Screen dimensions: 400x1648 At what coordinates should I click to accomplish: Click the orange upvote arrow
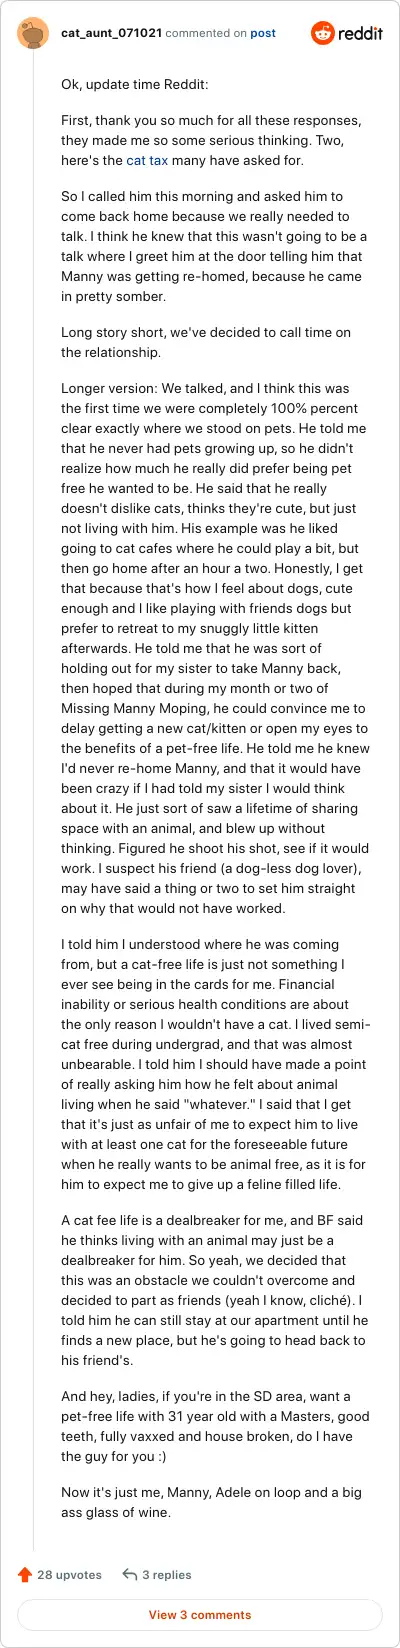(25, 1574)
